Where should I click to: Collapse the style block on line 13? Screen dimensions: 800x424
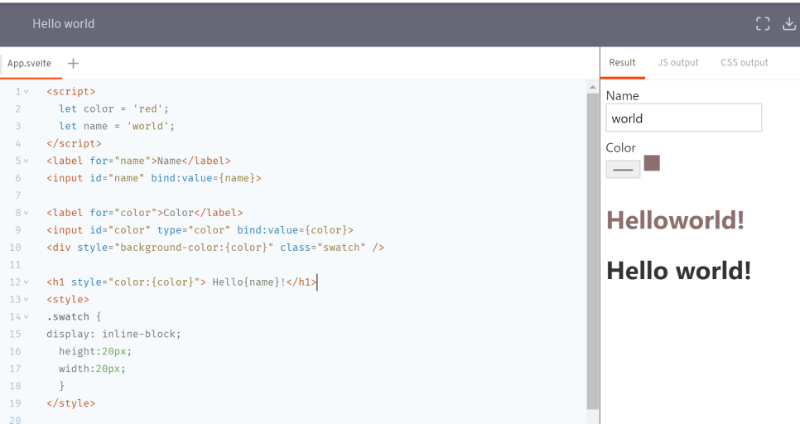pos(26,300)
